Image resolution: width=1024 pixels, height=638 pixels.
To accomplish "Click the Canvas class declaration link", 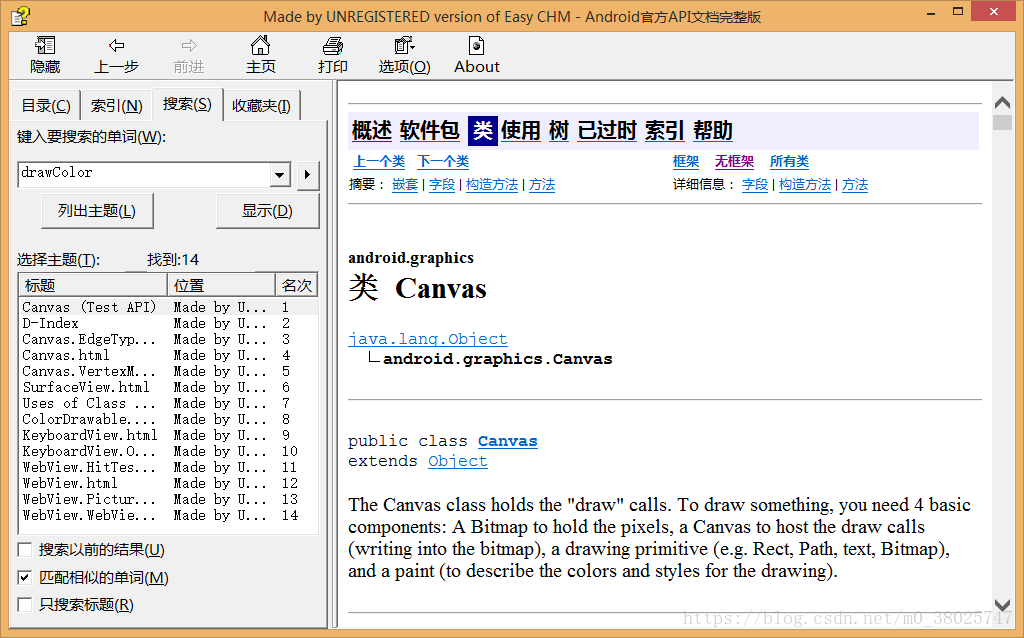I will click(x=507, y=441).
